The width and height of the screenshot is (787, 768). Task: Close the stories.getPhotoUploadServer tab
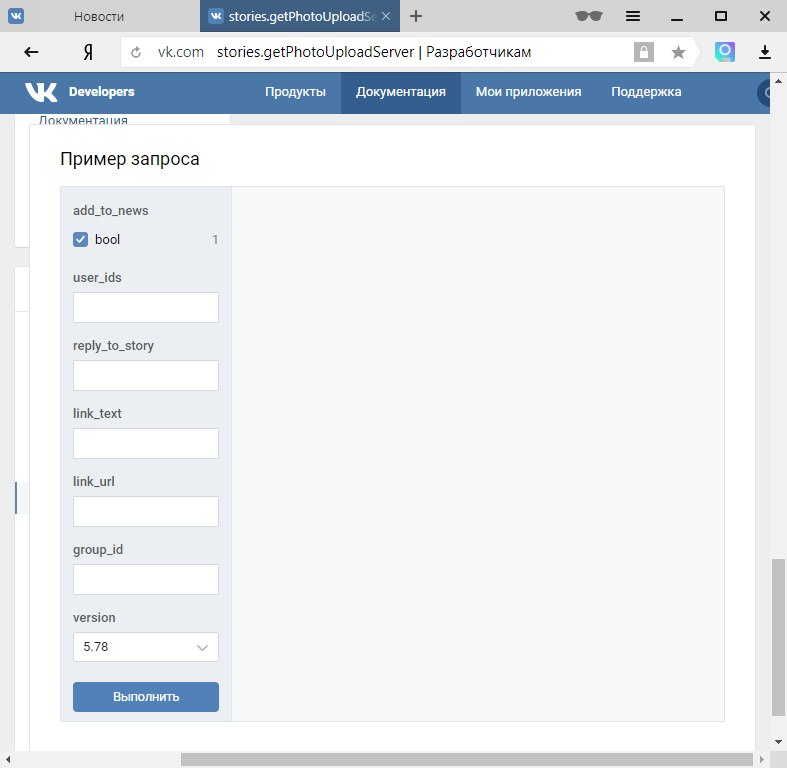click(386, 16)
